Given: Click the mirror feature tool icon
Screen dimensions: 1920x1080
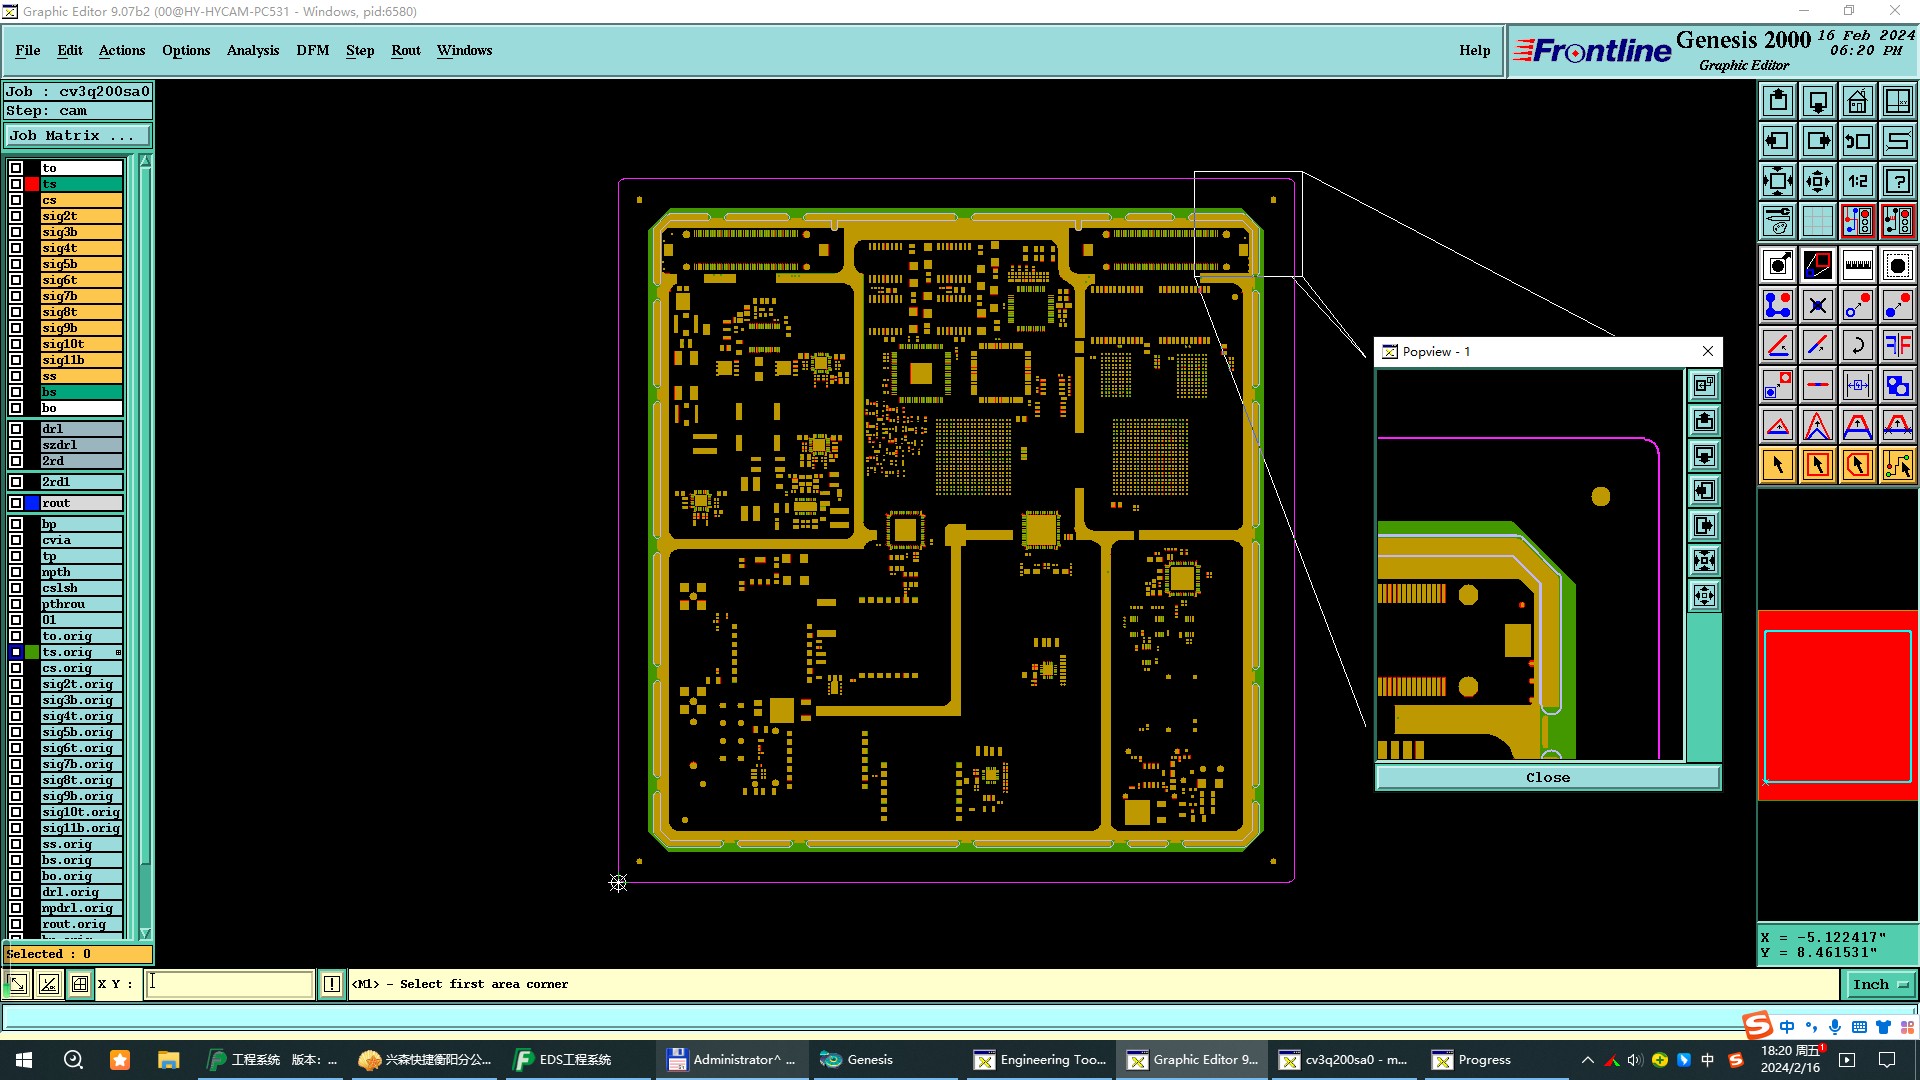Looking at the screenshot, I should tap(1897, 345).
